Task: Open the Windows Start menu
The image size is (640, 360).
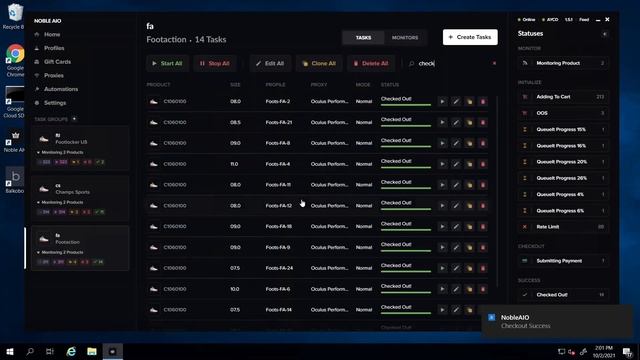Action: pyautogui.click(x=10, y=351)
